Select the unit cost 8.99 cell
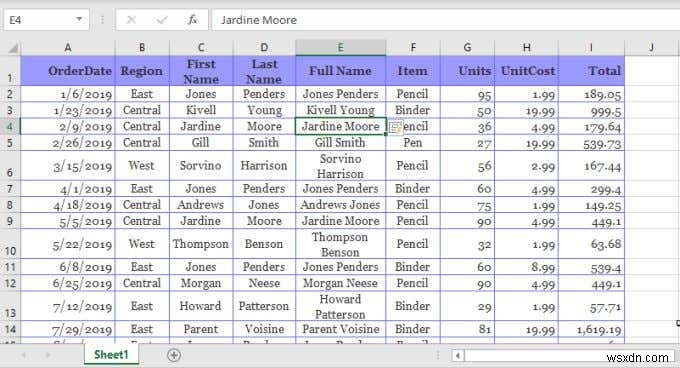The image size is (680, 368). click(x=526, y=267)
